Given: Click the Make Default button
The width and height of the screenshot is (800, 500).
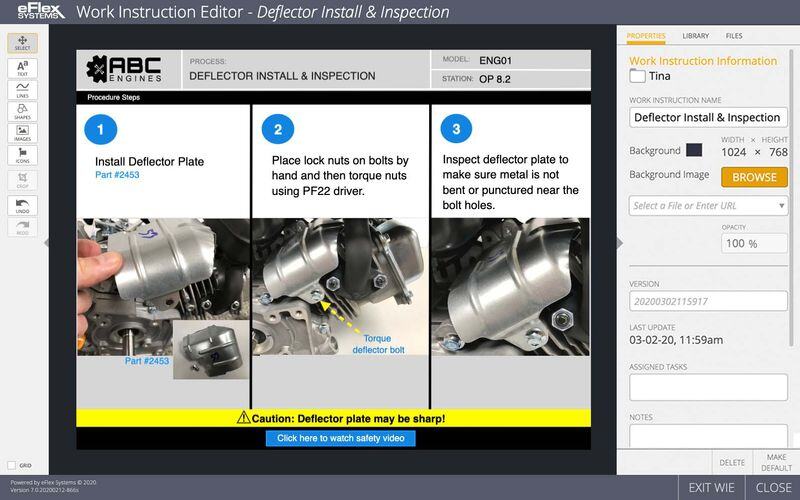Looking at the screenshot, I should [776, 462].
